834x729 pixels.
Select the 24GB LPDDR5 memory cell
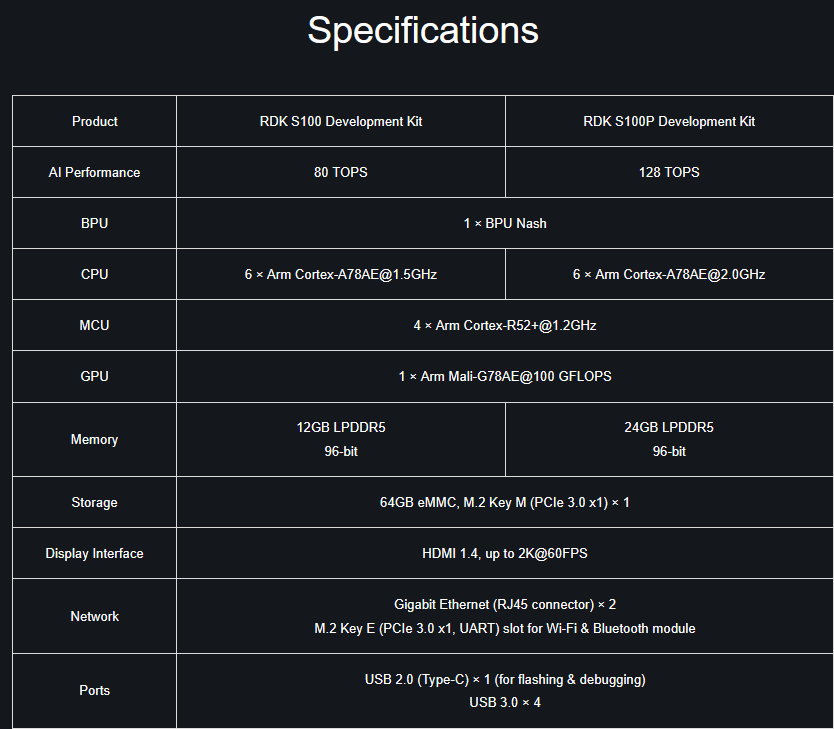click(669, 428)
